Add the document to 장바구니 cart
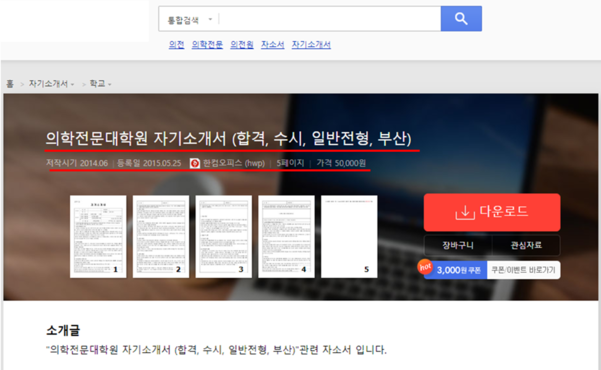 [458, 245]
